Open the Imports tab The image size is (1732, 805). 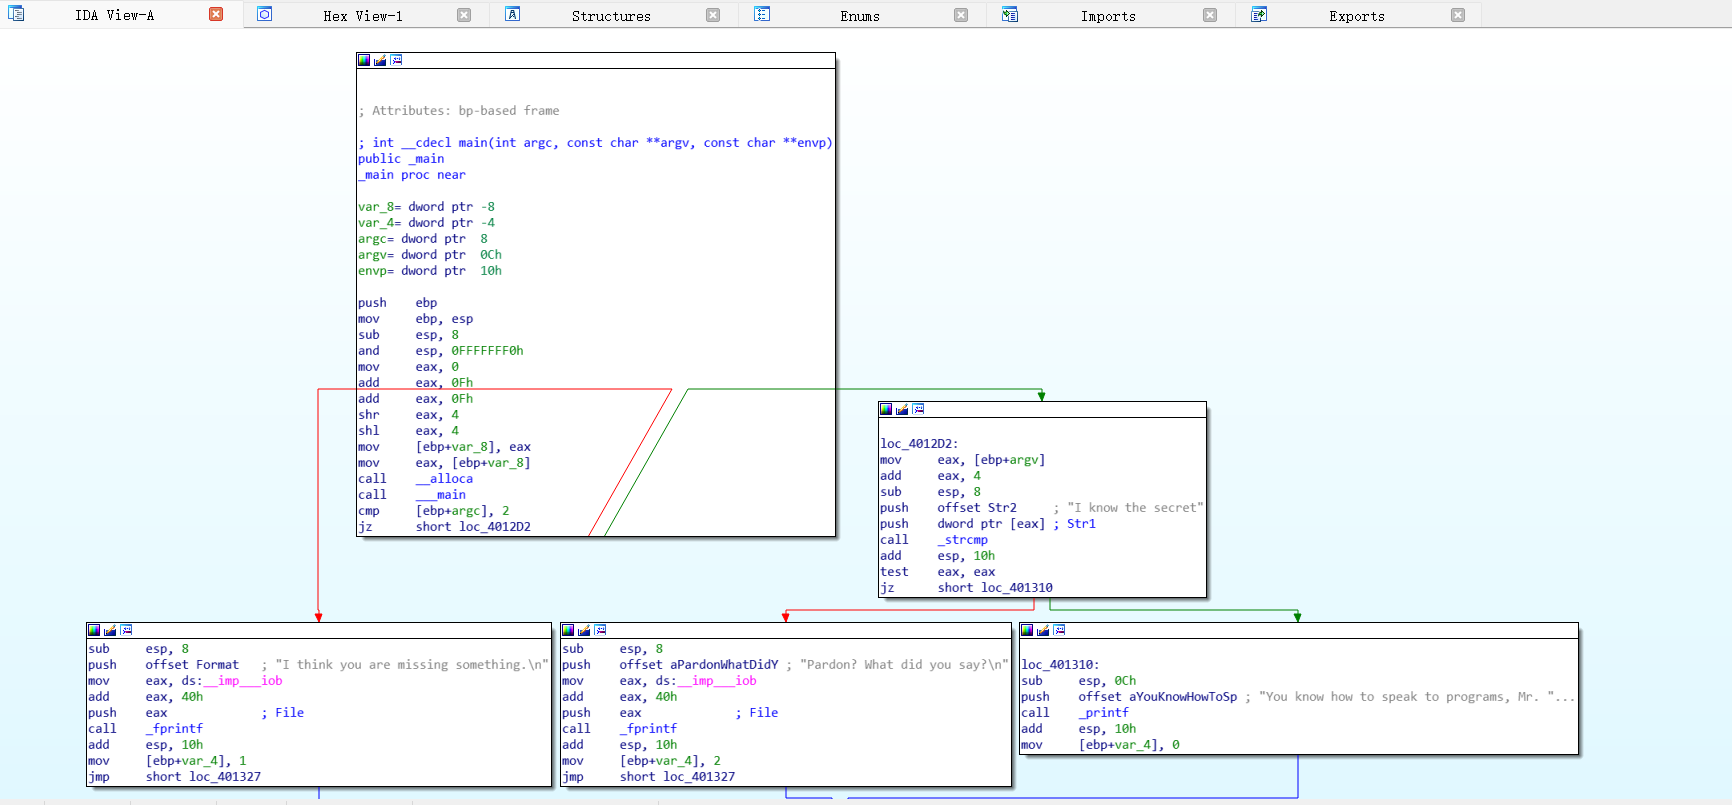pos(1107,16)
